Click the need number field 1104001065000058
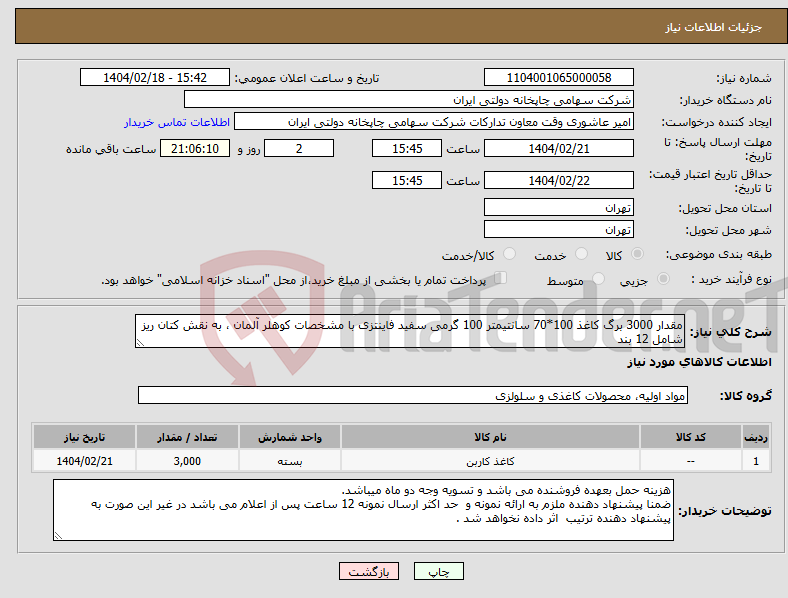Viewport: 788px width, 598px height. point(559,77)
